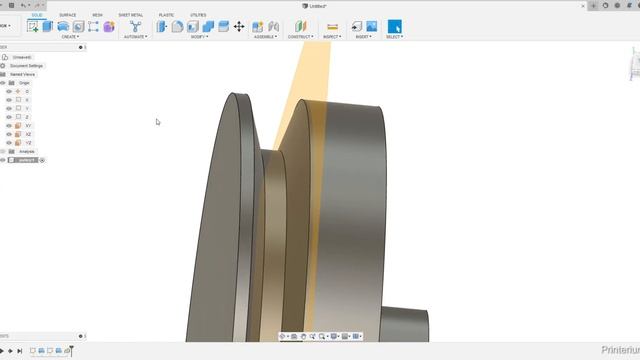Toggle visibility of the YZ plane

point(9,143)
